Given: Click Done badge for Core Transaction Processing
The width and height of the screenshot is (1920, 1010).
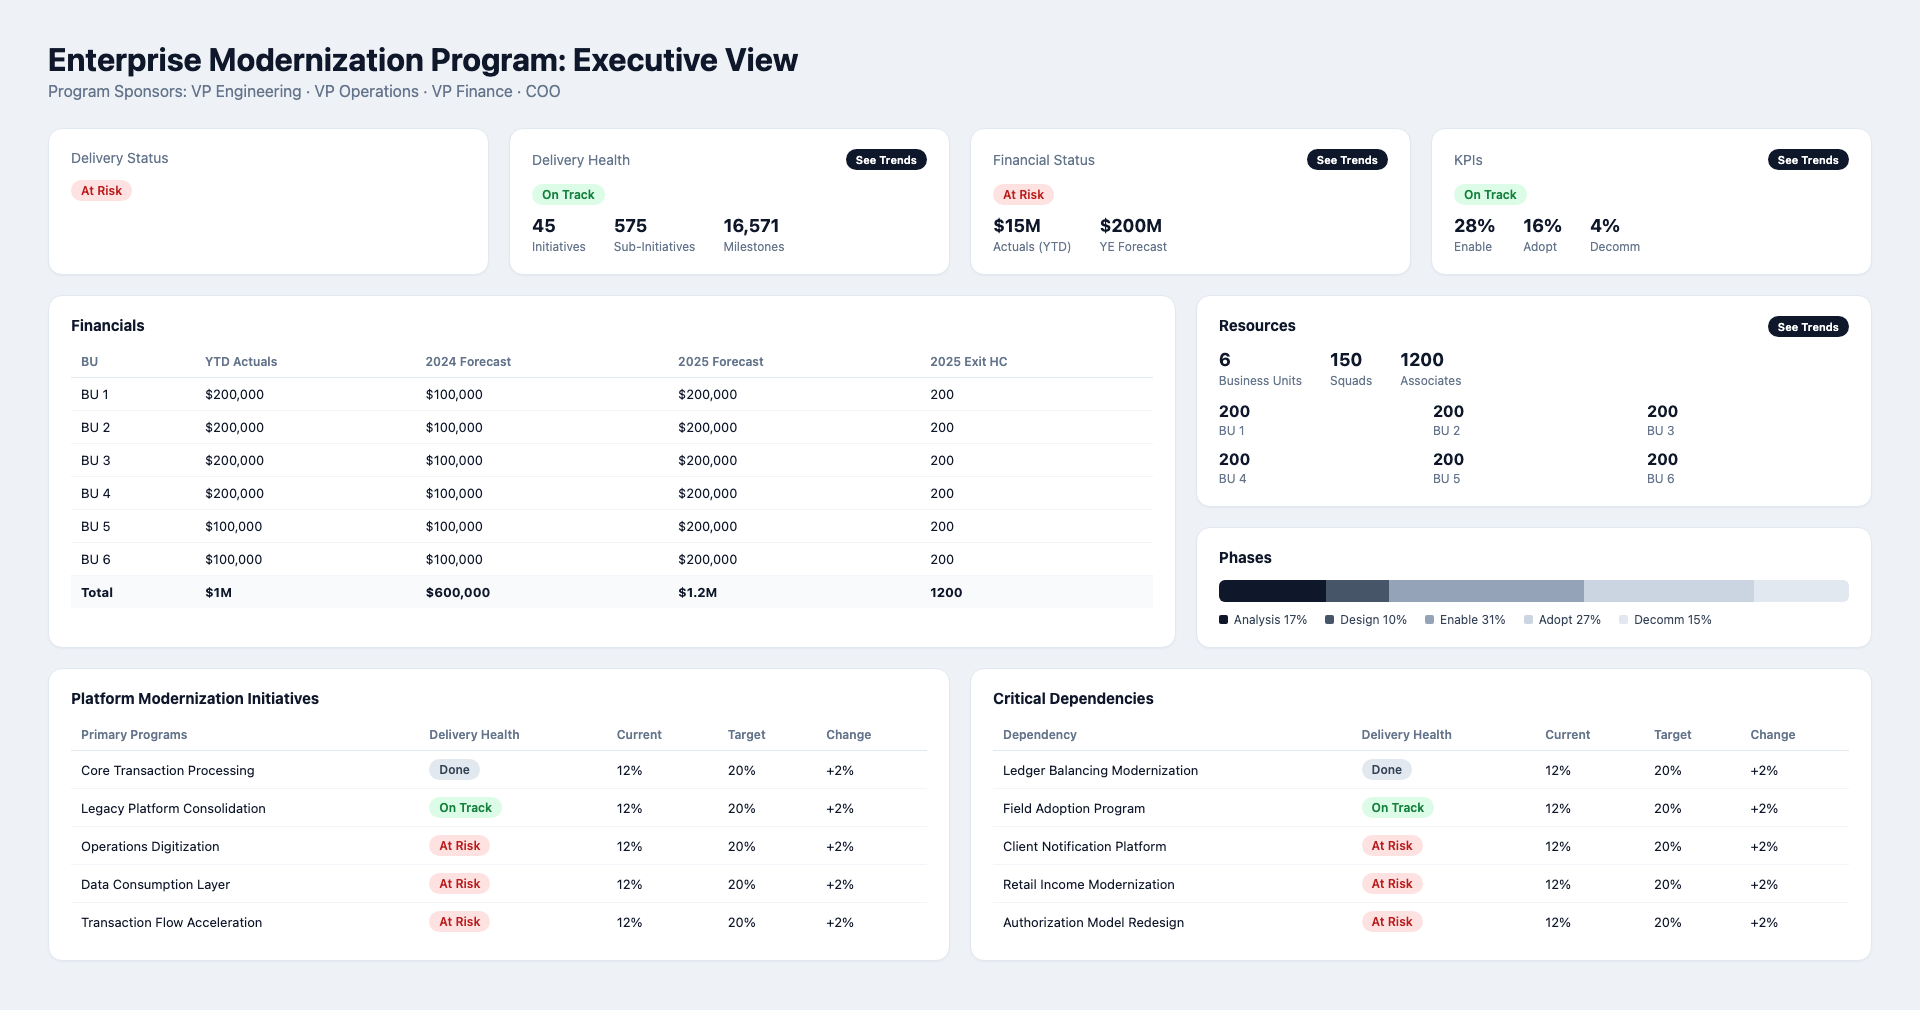Looking at the screenshot, I should pyautogui.click(x=454, y=770).
